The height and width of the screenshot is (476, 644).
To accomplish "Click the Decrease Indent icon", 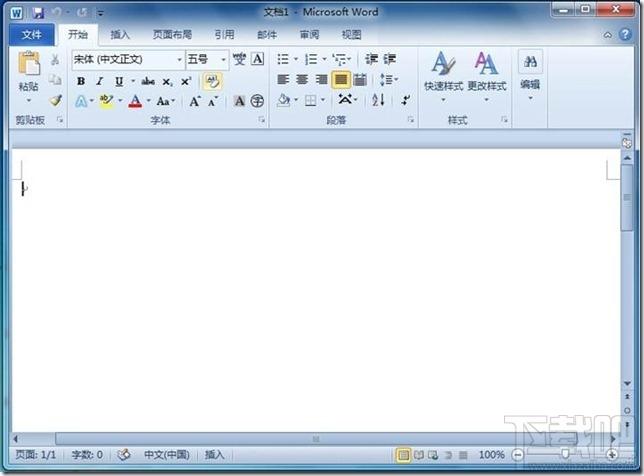I will tap(371, 60).
